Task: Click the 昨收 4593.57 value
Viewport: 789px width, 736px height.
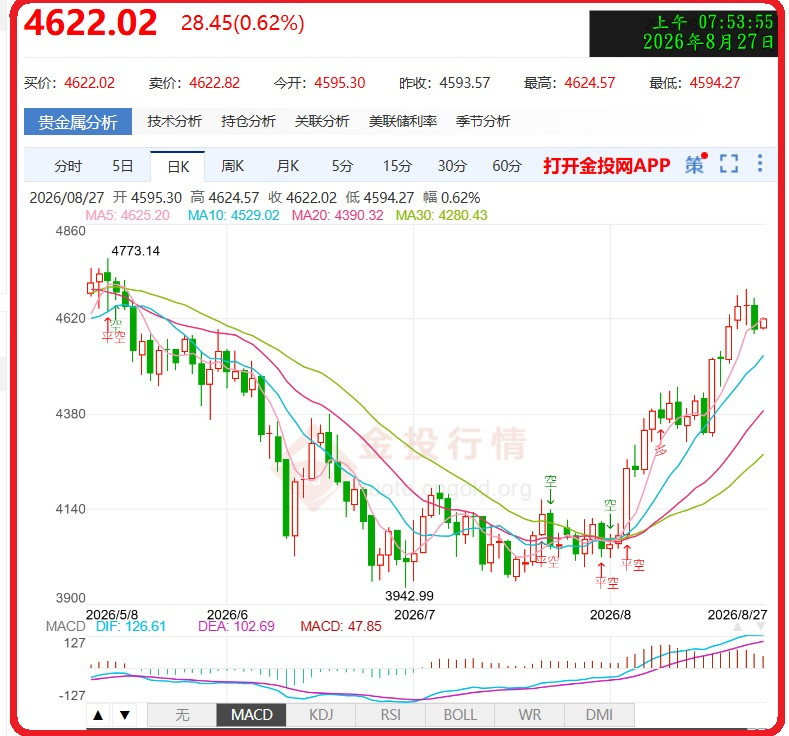Action: pos(465,83)
